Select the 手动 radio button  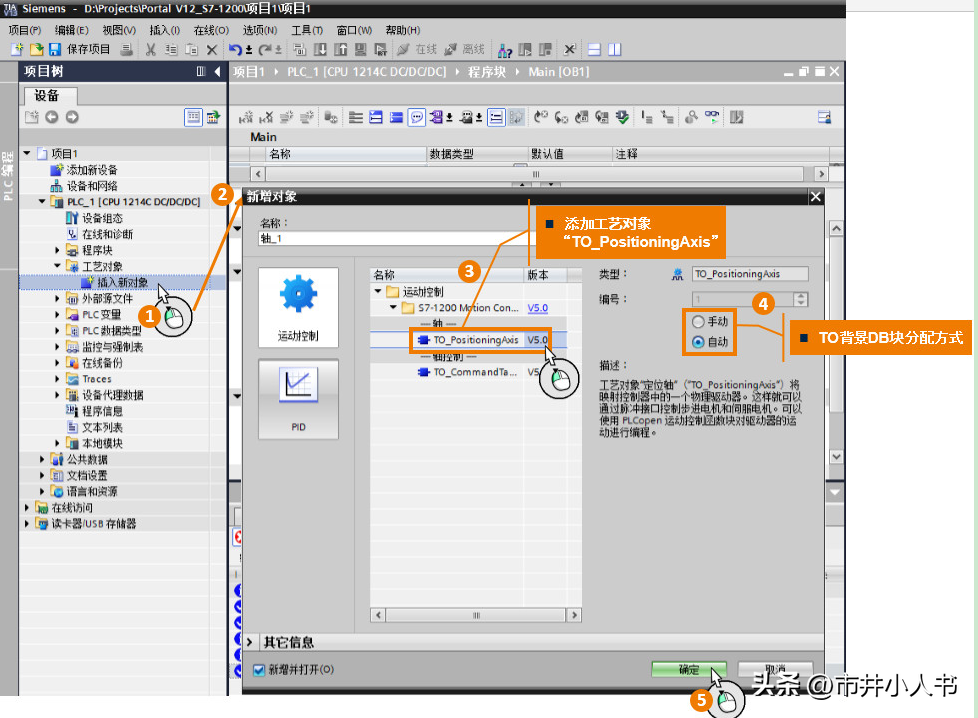click(x=698, y=322)
